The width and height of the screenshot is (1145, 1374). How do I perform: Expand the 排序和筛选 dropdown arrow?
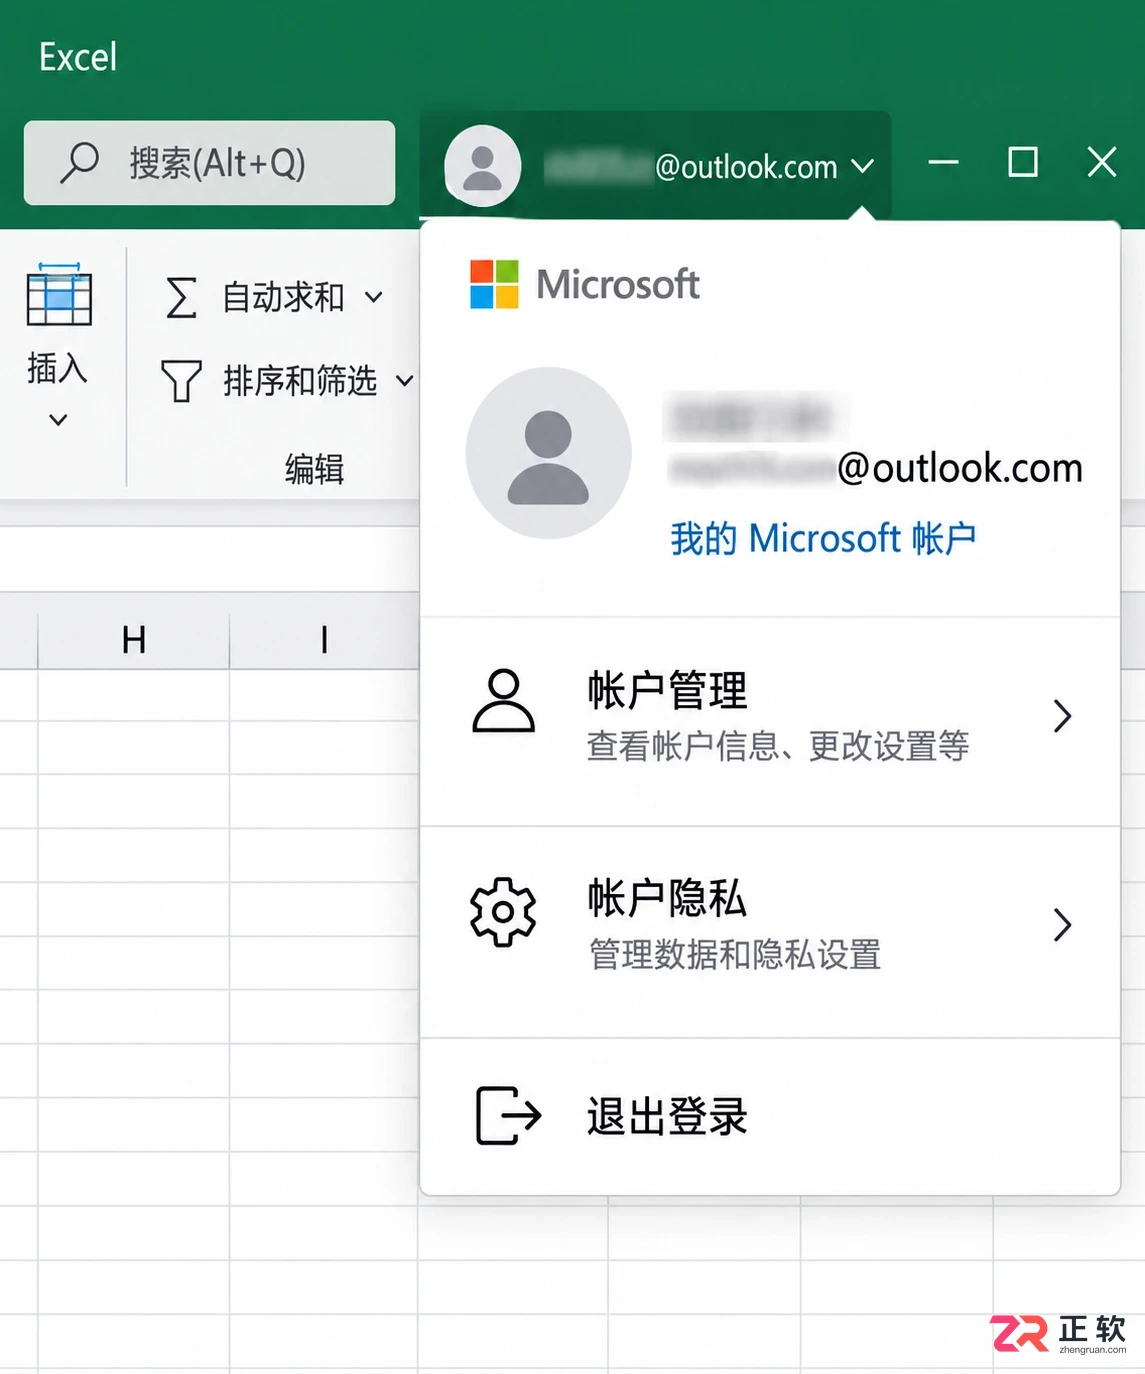coord(405,381)
